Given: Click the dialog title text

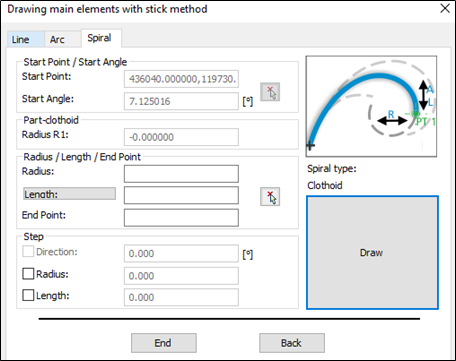Looking at the screenshot, I should coord(107,9).
